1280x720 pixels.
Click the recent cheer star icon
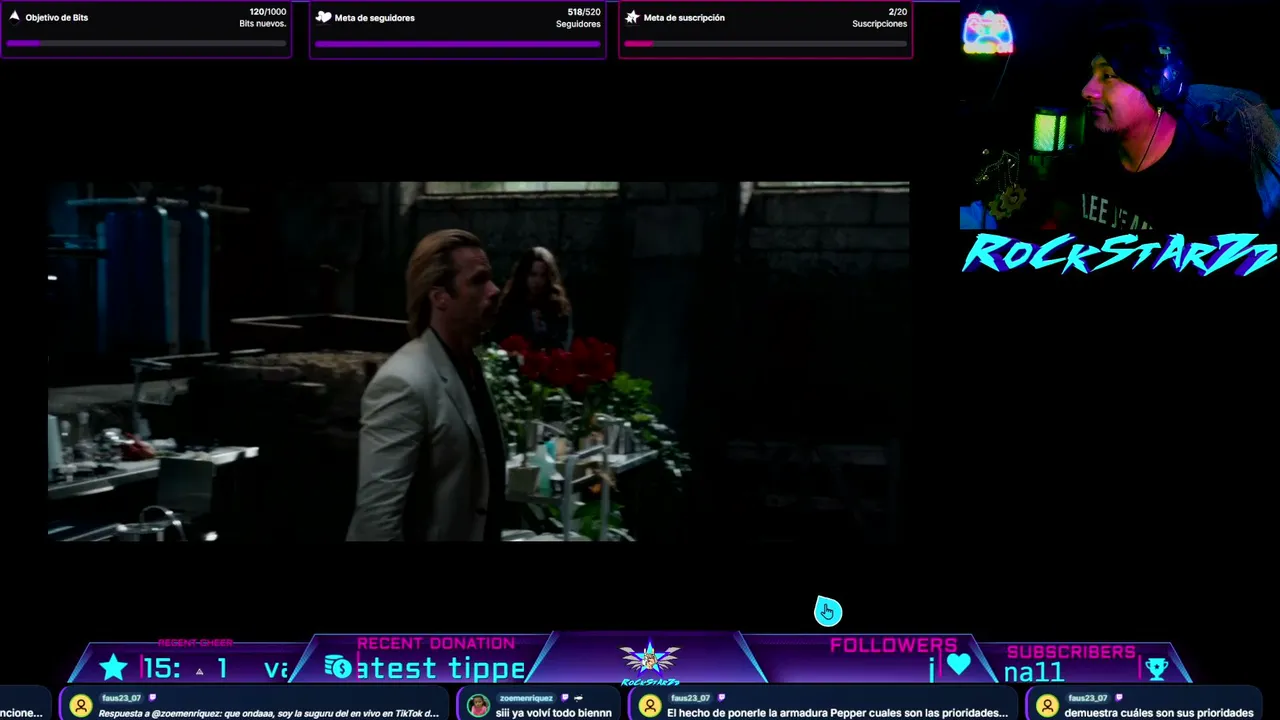[114, 667]
